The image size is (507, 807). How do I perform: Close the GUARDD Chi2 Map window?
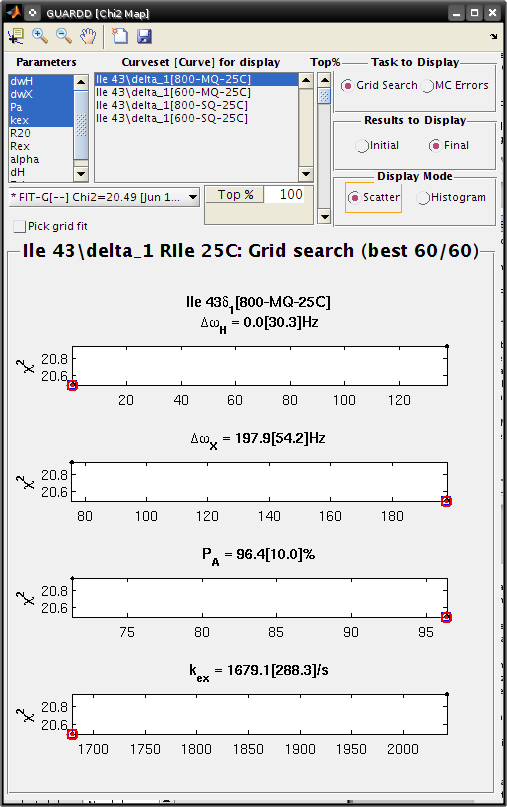[493, 13]
